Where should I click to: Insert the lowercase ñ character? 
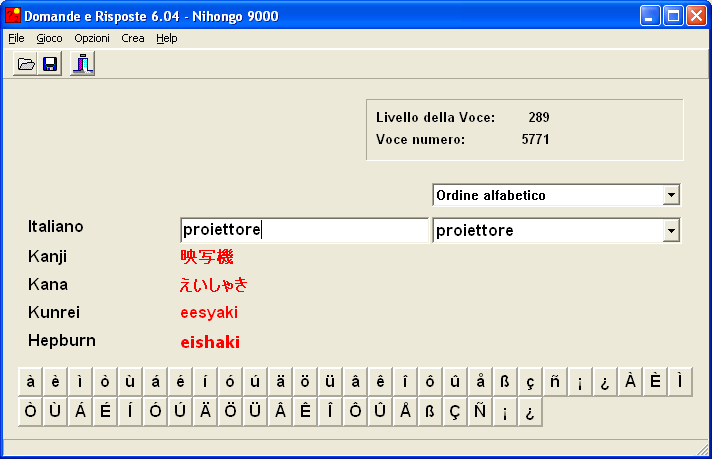coord(555,382)
